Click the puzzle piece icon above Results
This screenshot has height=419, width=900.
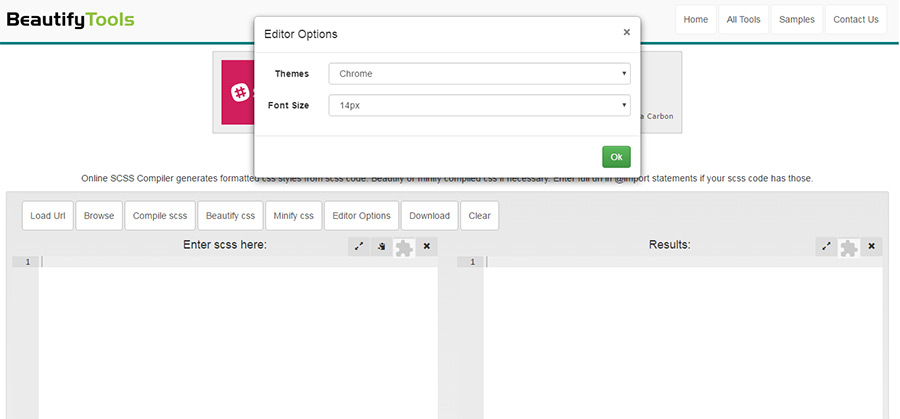point(849,247)
